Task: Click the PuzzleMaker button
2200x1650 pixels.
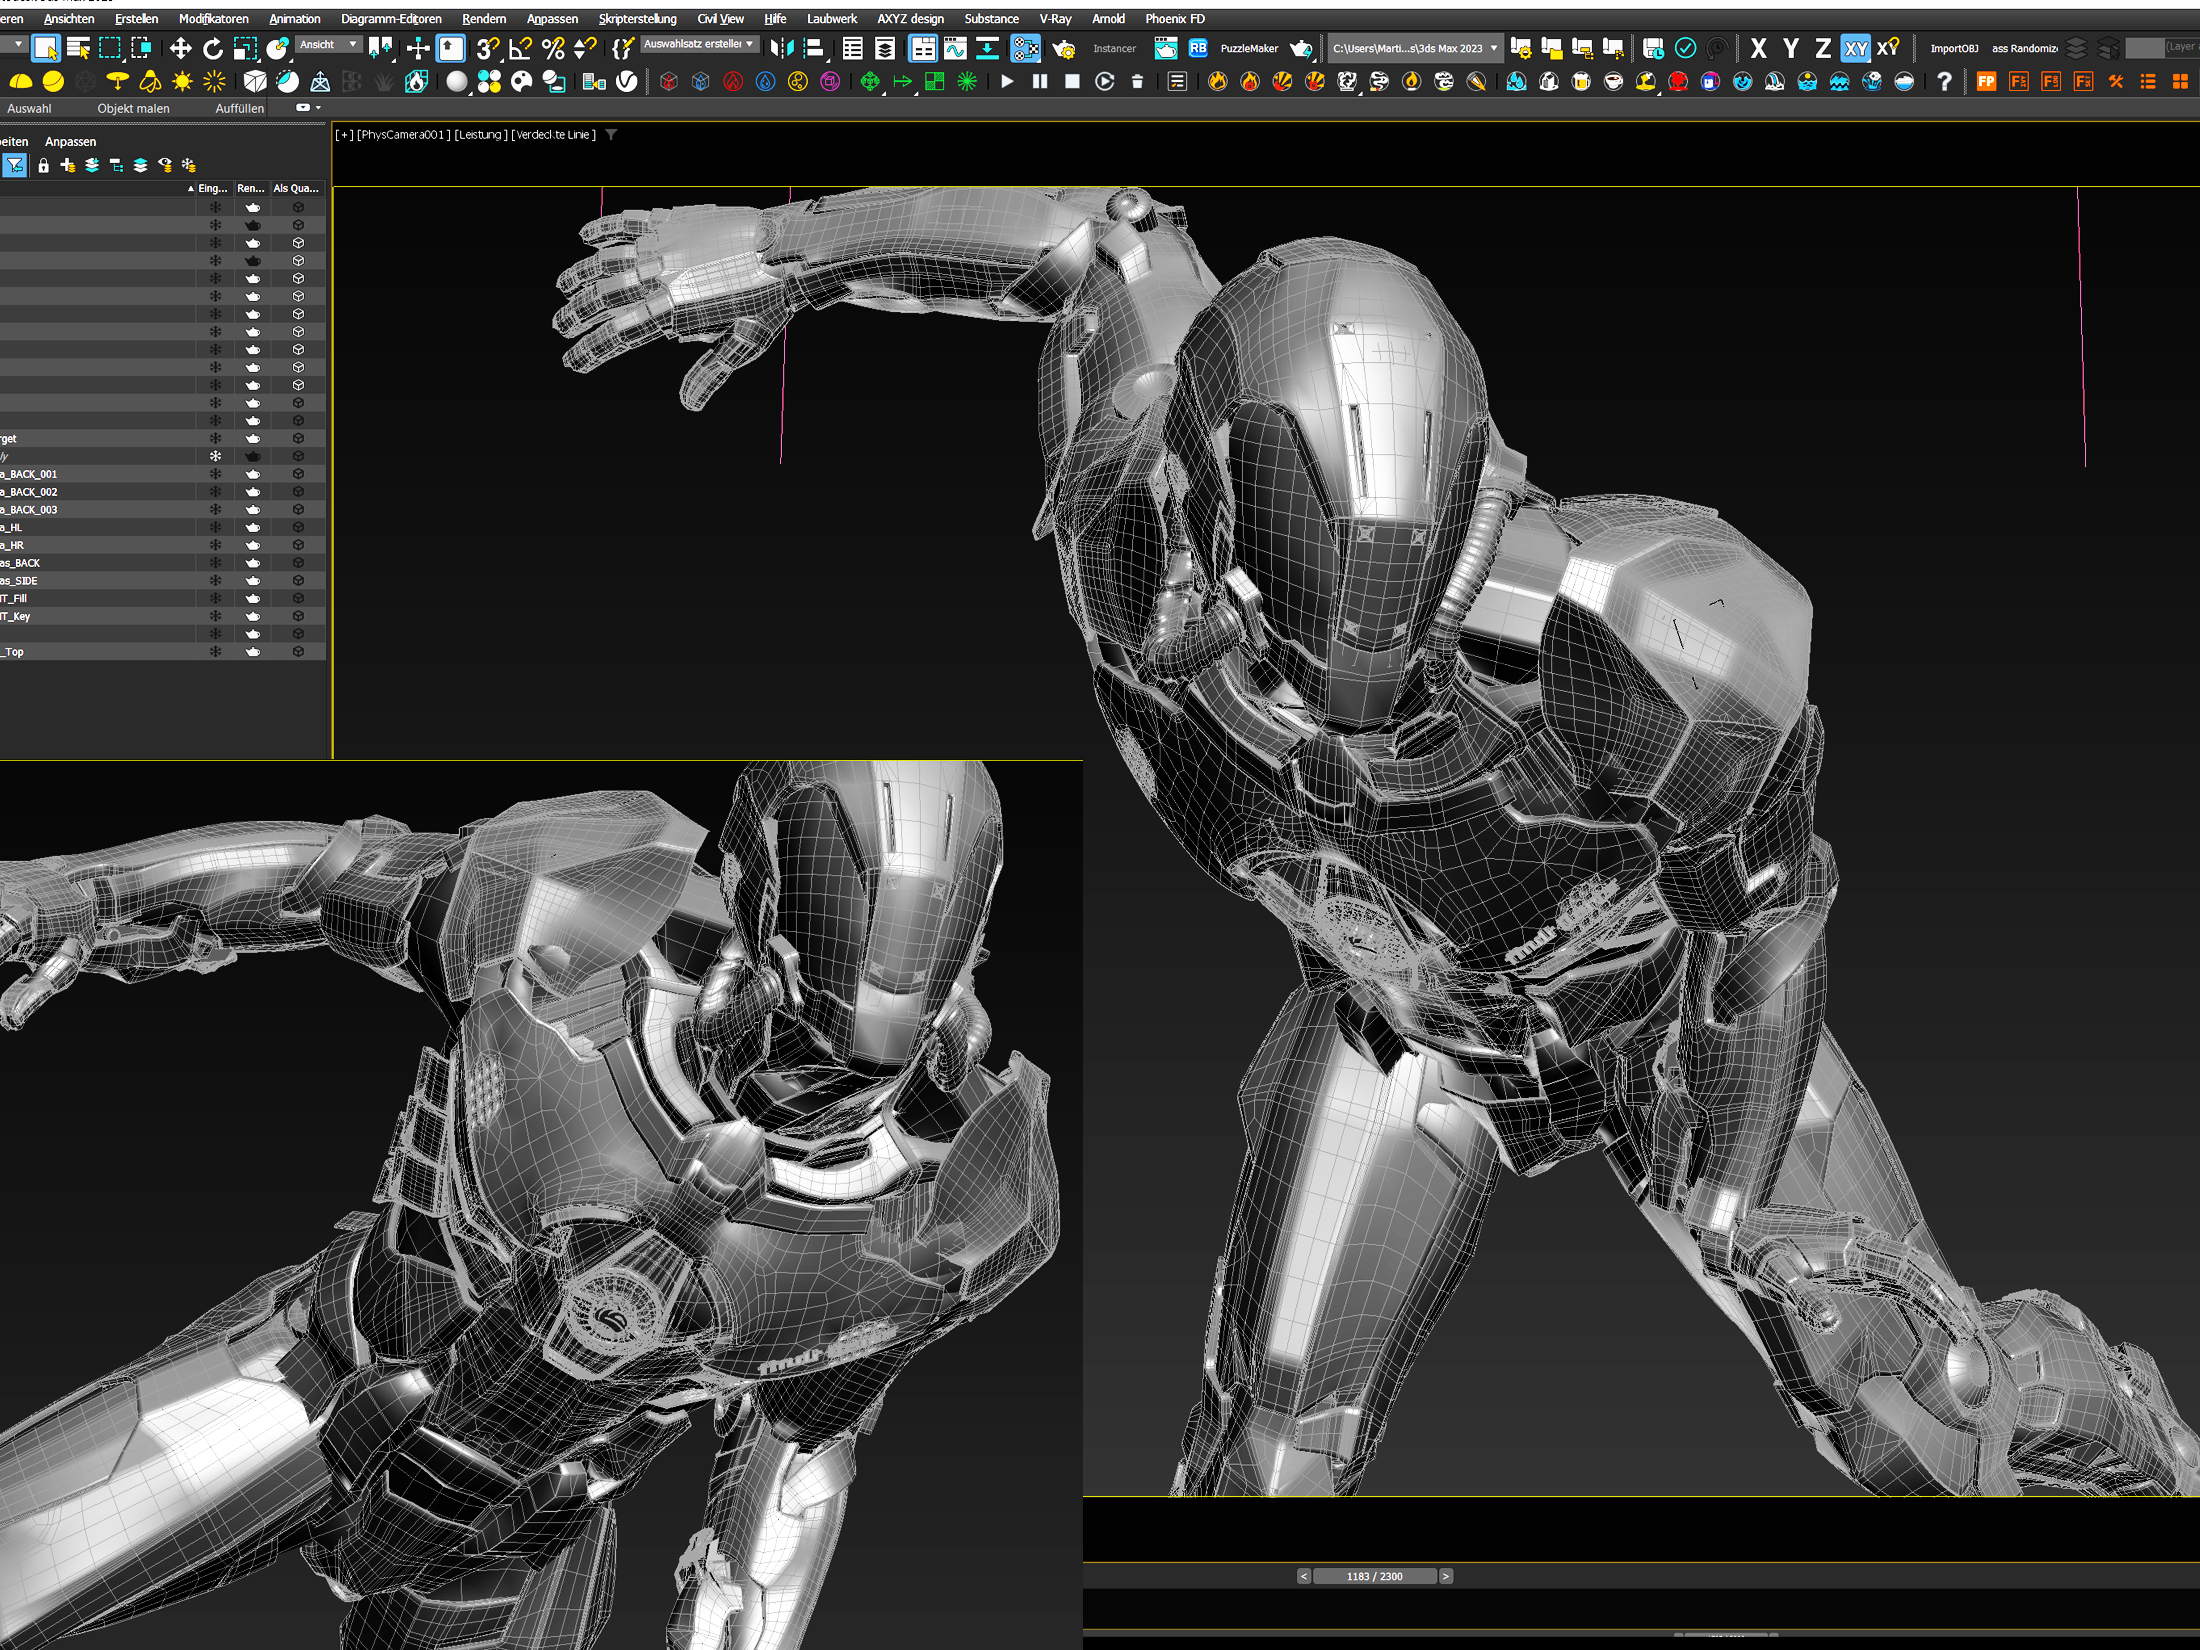Action: click(1249, 48)
